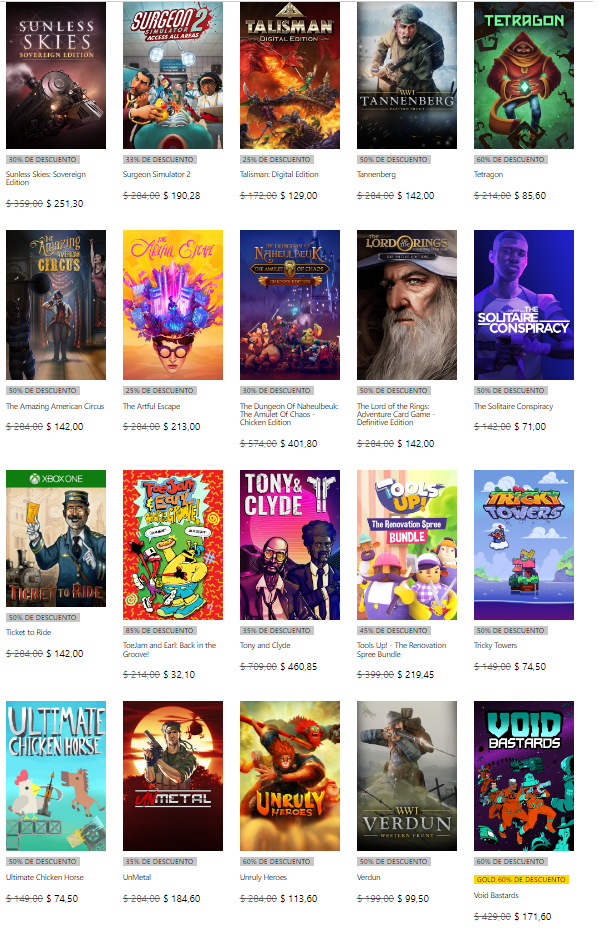Click the Lord of the Rings card game title
Viewport: 598px width, 933px height.
[396, 414]
